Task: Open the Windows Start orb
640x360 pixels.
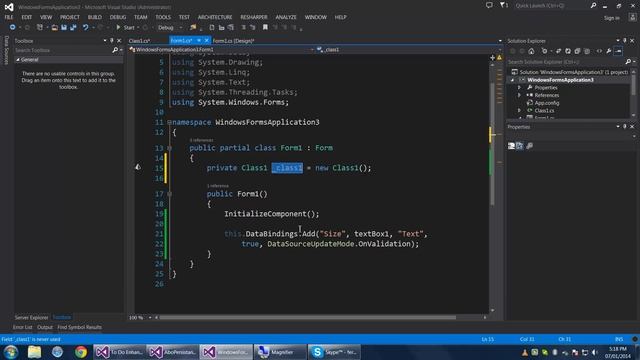Action: (11, 352)
